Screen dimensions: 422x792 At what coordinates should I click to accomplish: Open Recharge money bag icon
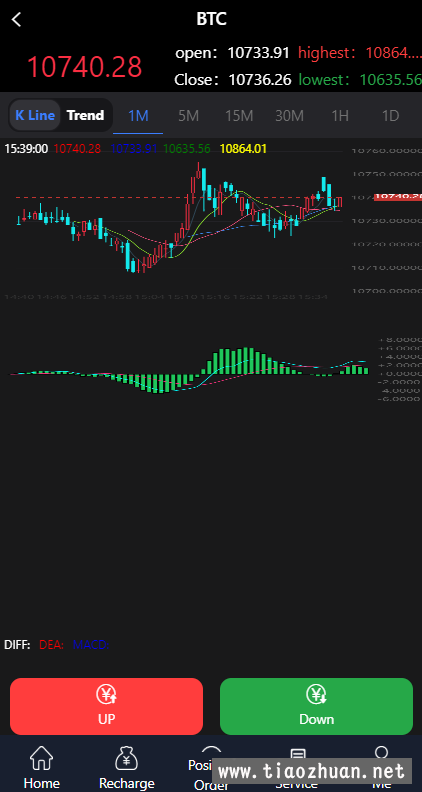pyautogui.click(x=126, y=759)
